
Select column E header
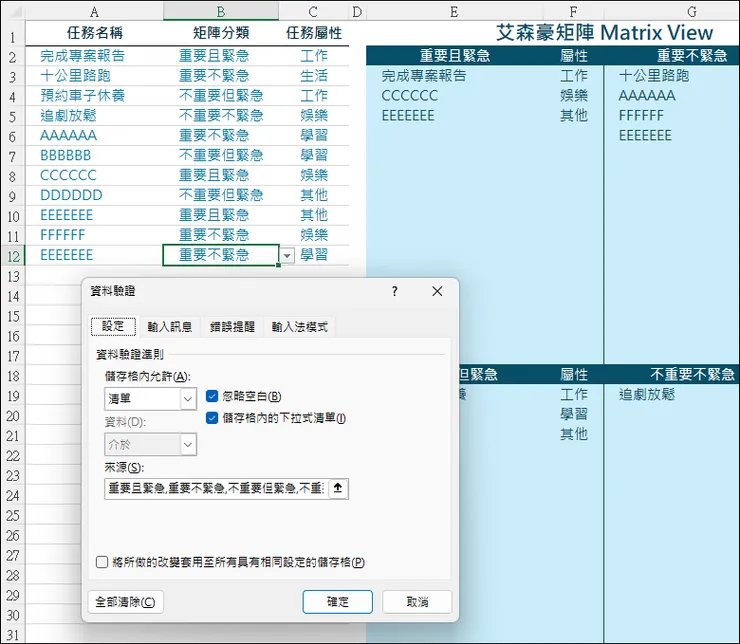point(454,11)
